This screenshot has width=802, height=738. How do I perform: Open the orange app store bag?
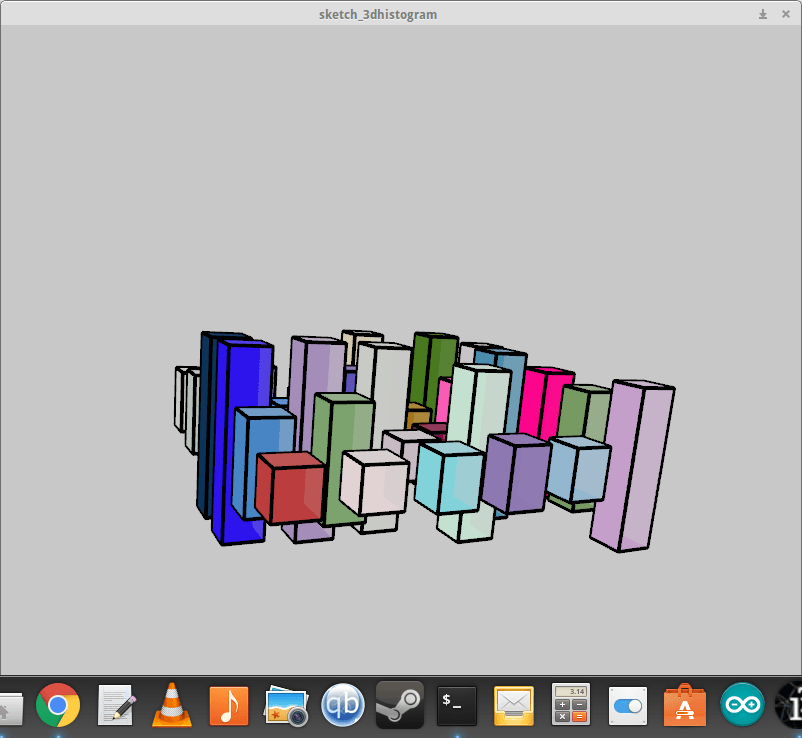point(684,705)
